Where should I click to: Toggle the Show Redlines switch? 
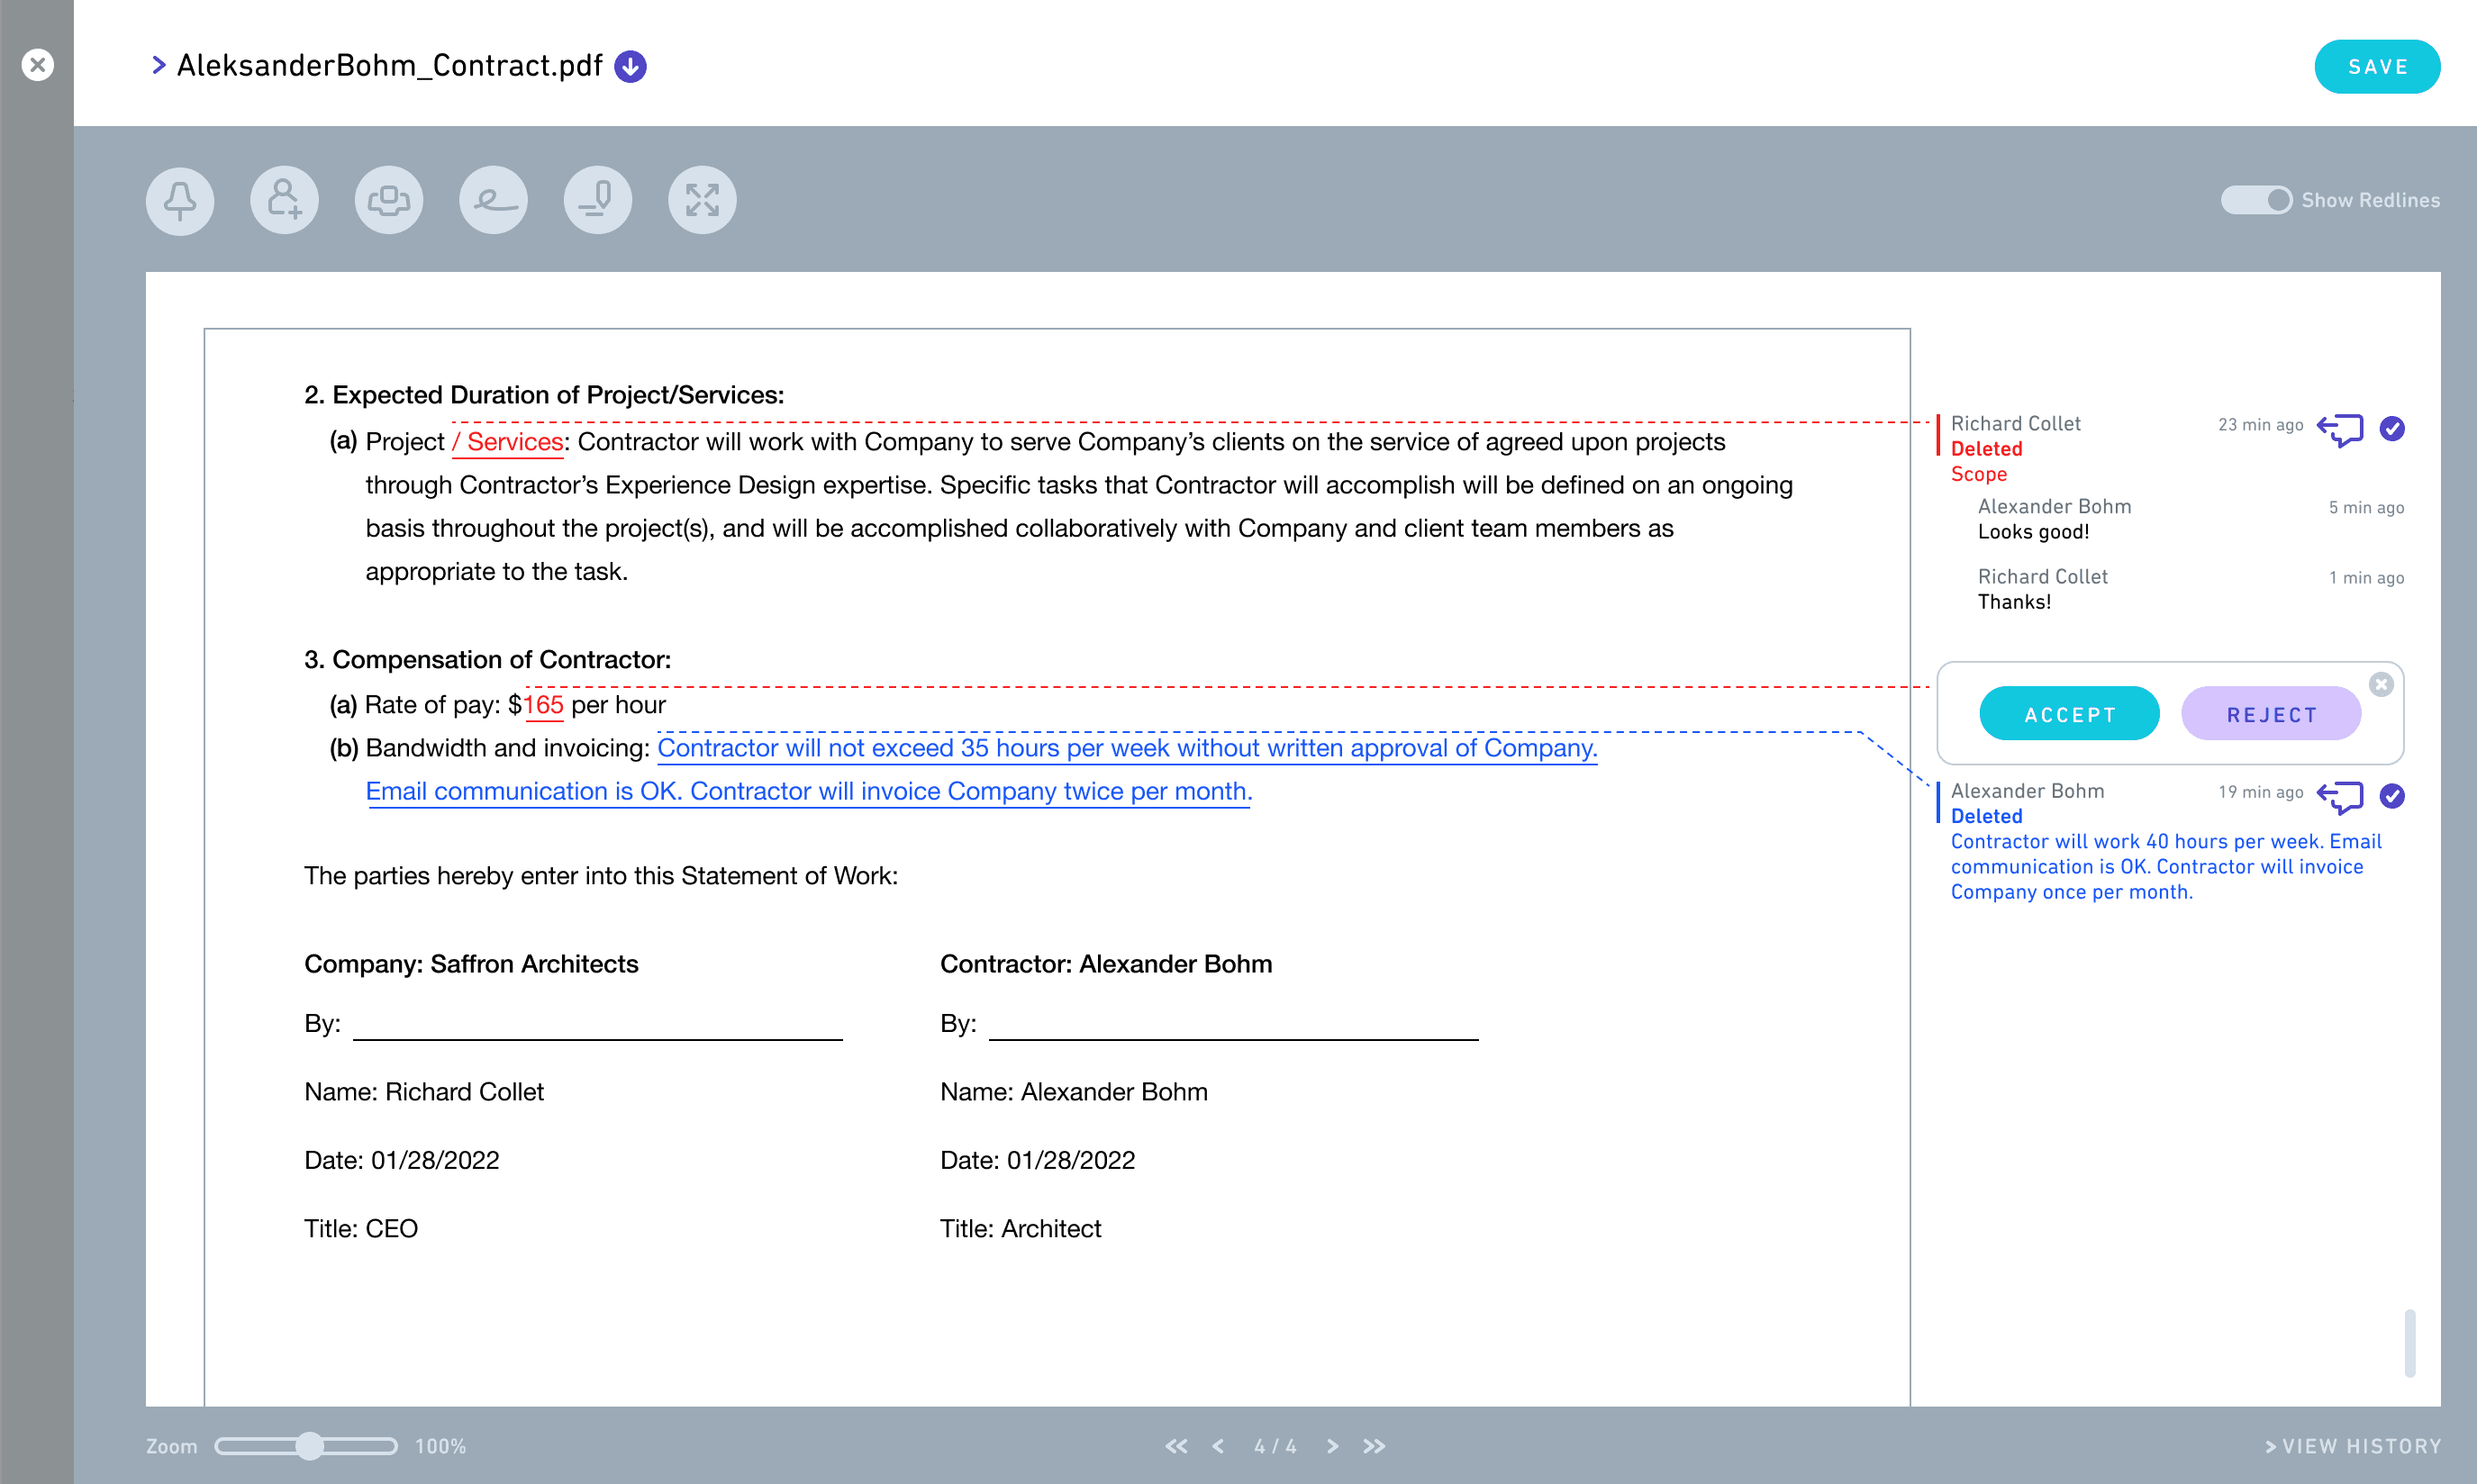(2256, 200)
